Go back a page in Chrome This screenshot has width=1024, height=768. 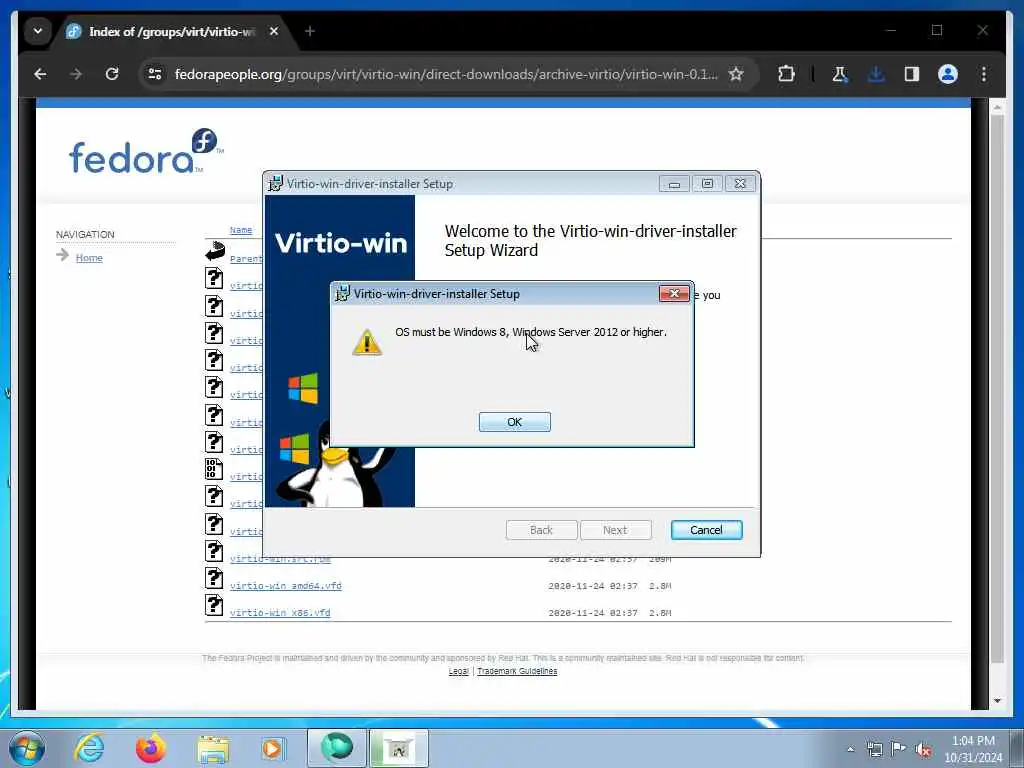[x=40, y=74]
